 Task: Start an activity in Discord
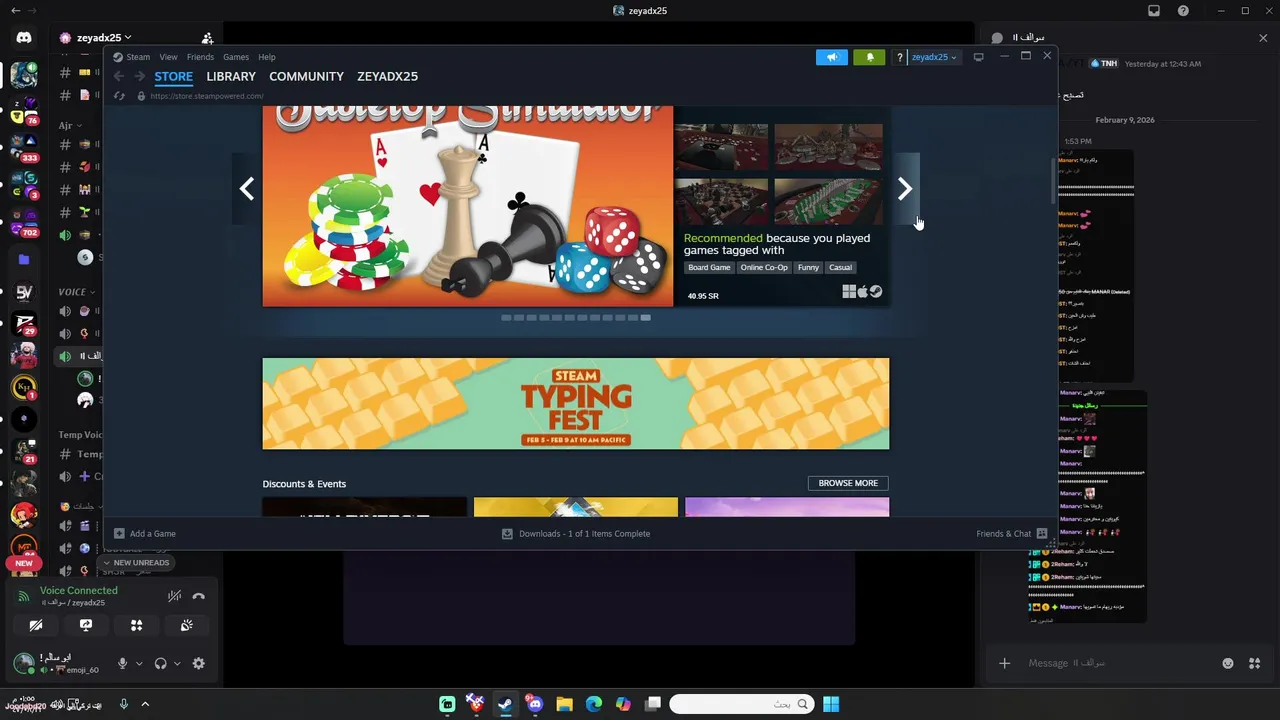[x=136, y=625]
